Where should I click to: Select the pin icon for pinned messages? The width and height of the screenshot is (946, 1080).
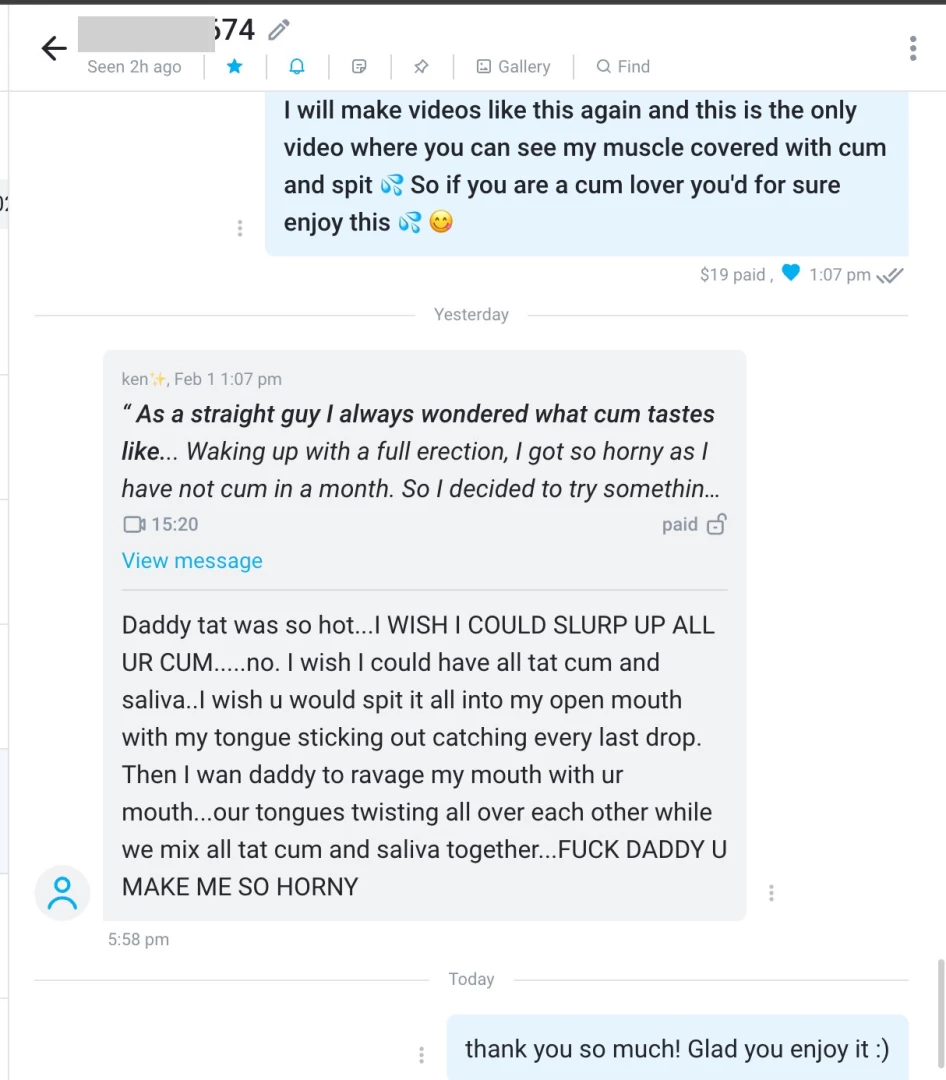click(x=421, y=66)
